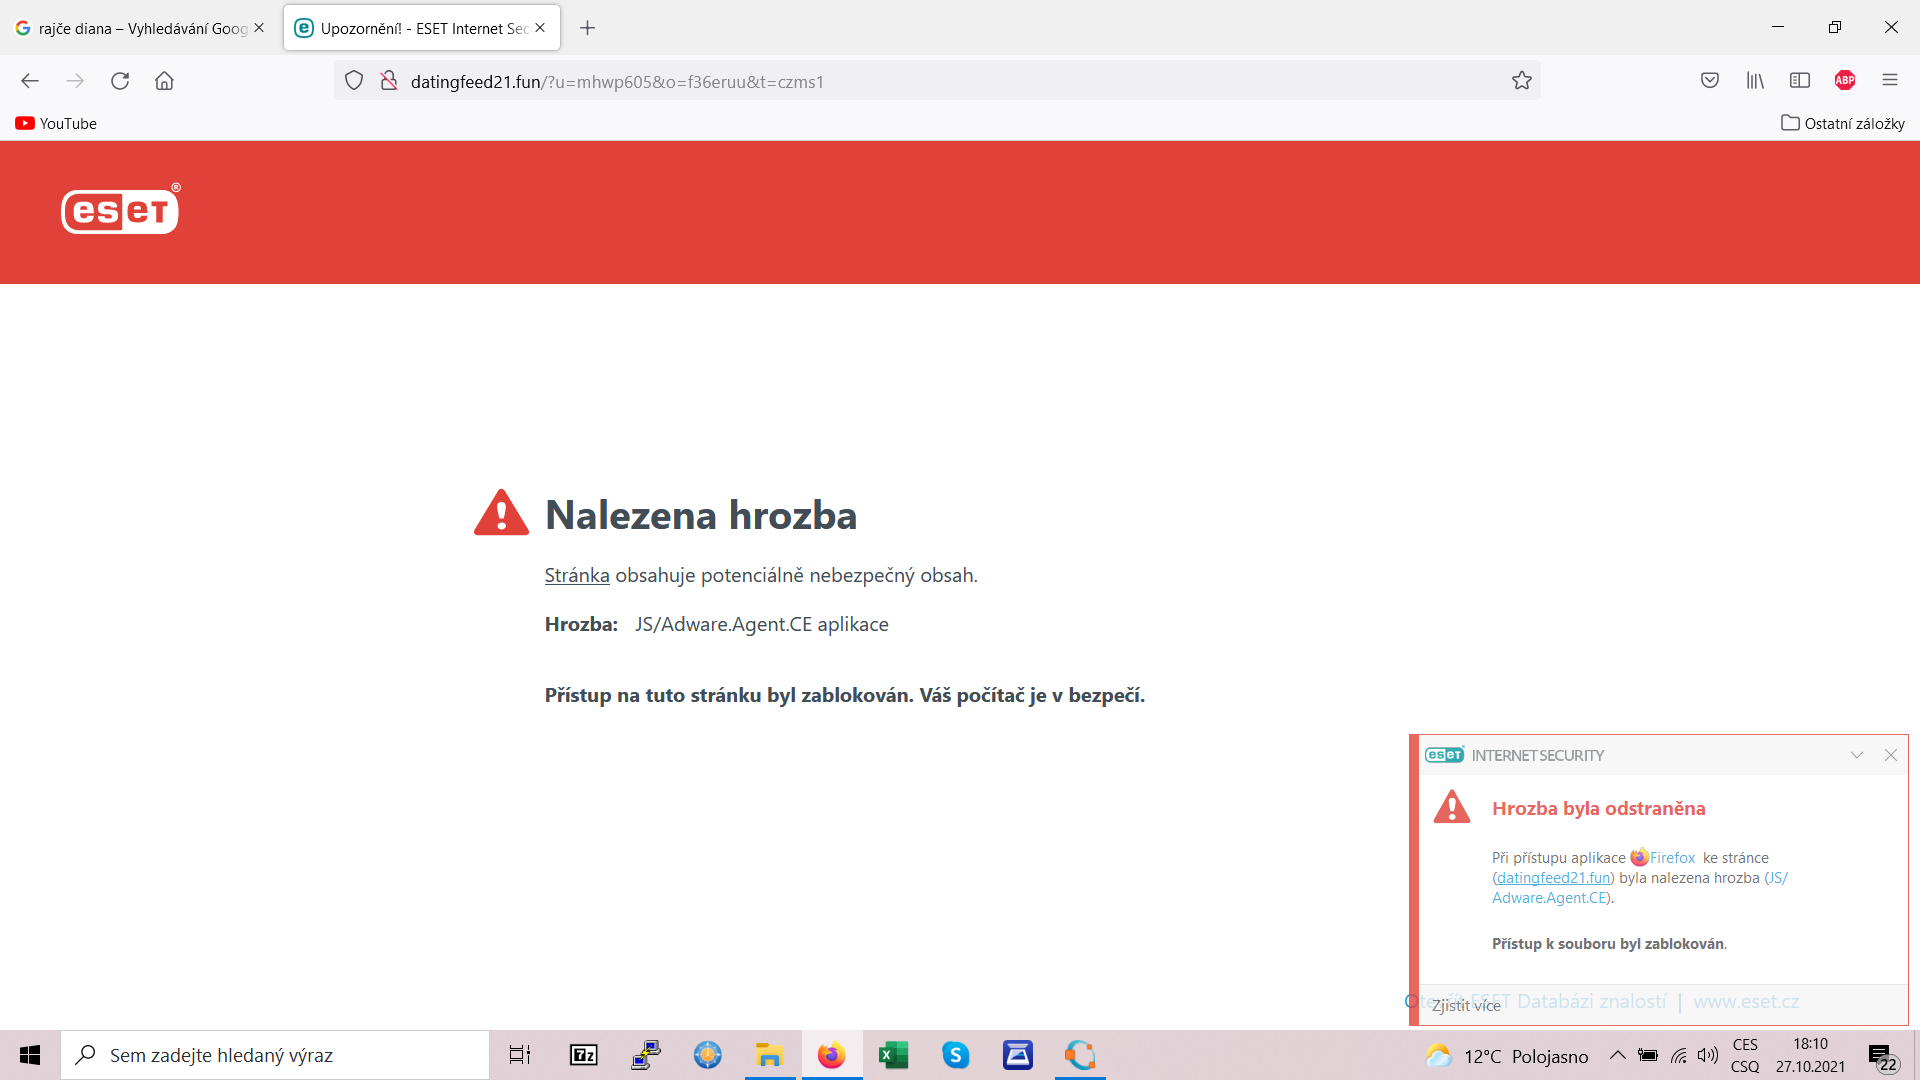
Task: Open Skype from the taskbar
Action: pyautogui.click(x=955, y=1055)
